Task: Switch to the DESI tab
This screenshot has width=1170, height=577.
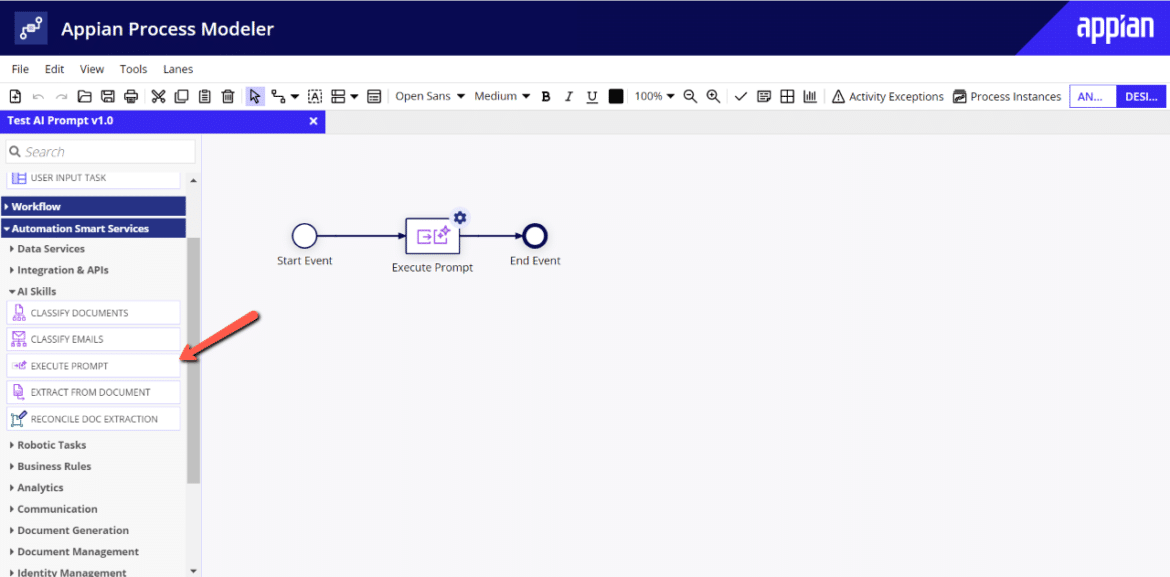Action: coord(1140,96)
